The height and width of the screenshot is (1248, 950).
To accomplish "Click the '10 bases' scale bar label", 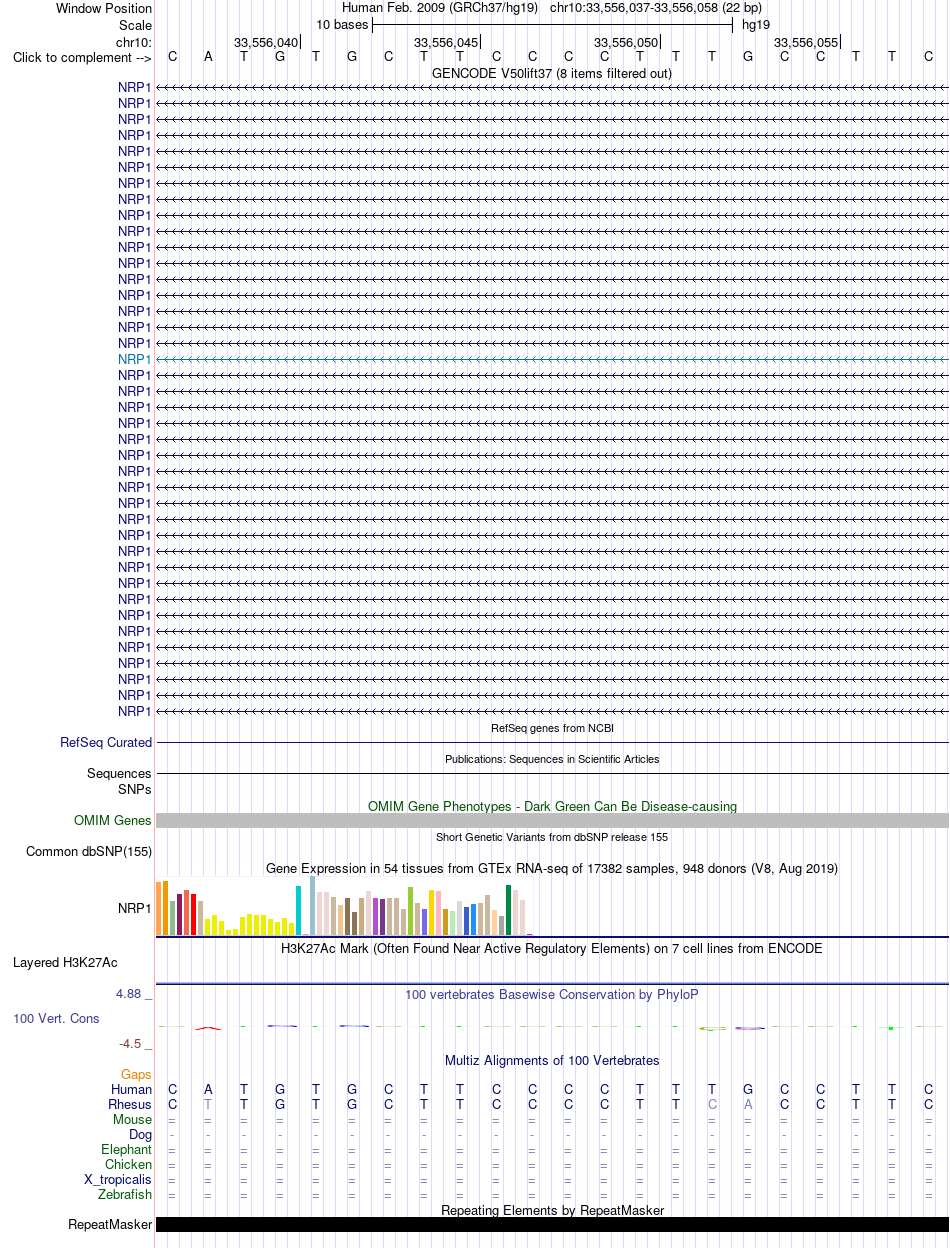I will point(342,24).
